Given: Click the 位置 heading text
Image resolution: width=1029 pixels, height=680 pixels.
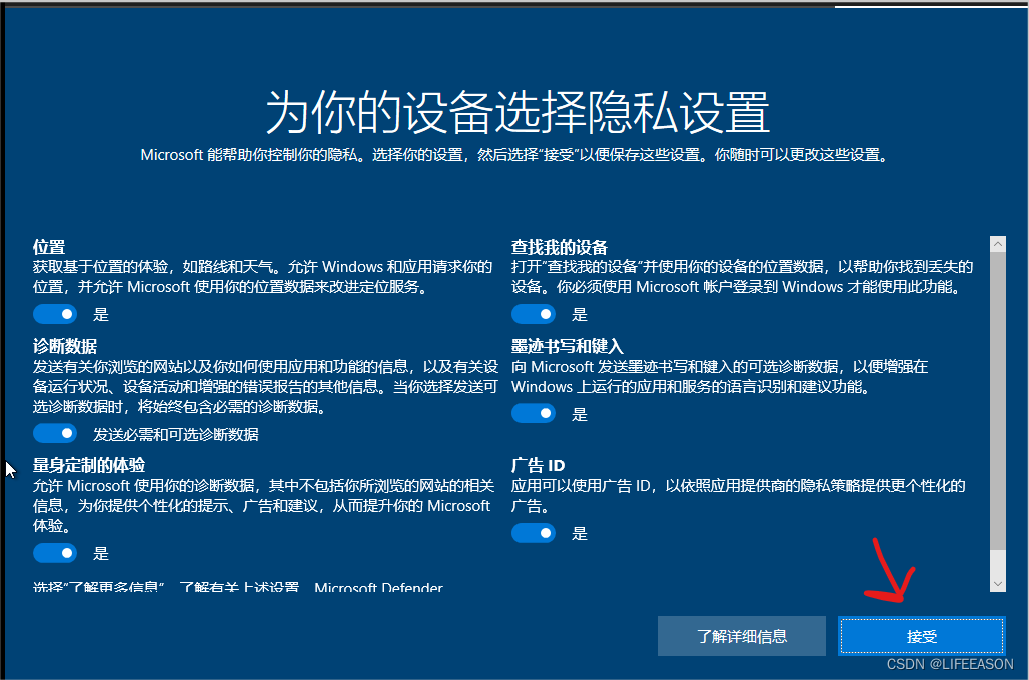Looking at the screenshot, I should coord(49,247).
